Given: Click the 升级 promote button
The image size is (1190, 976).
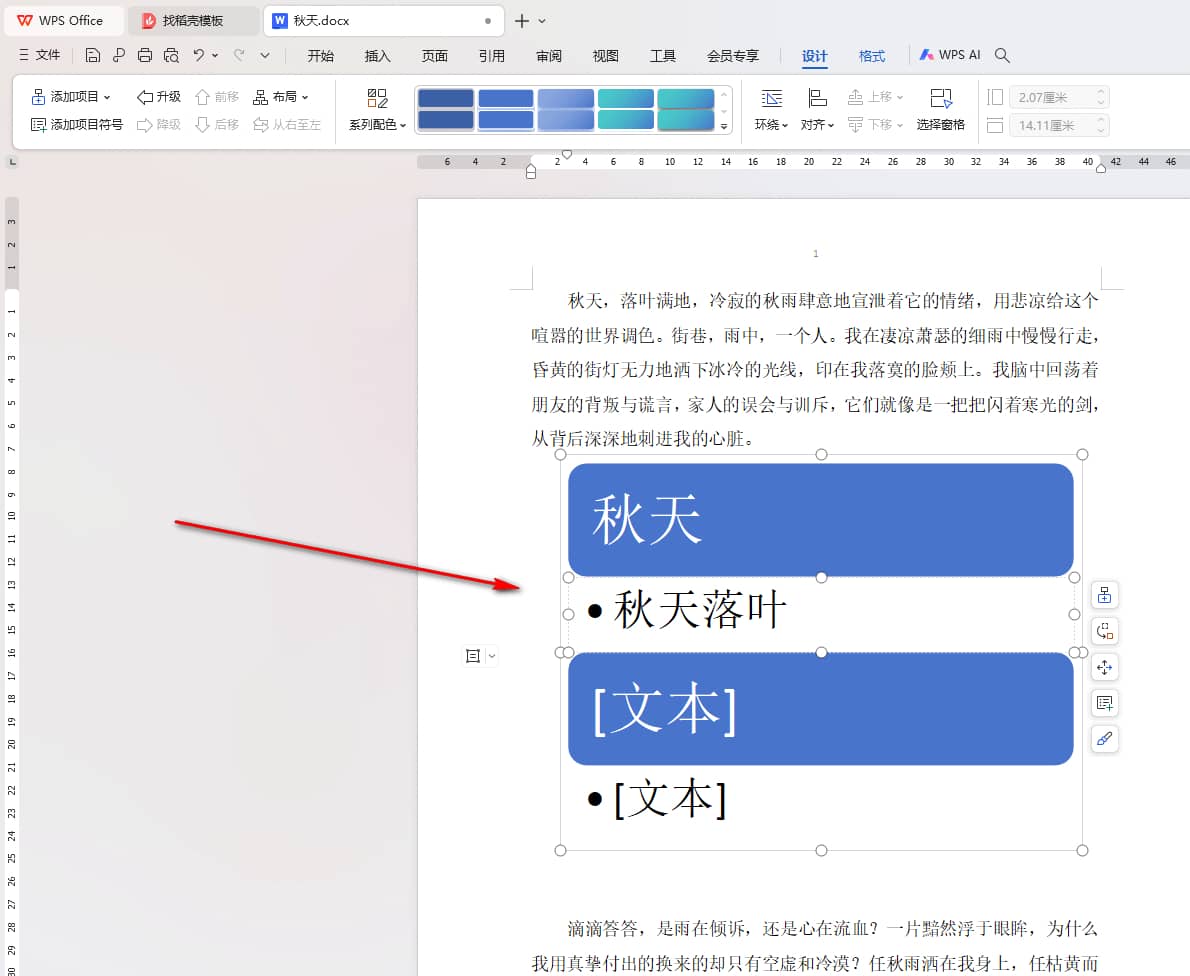Looking at the screenshot, I should 159,96.
